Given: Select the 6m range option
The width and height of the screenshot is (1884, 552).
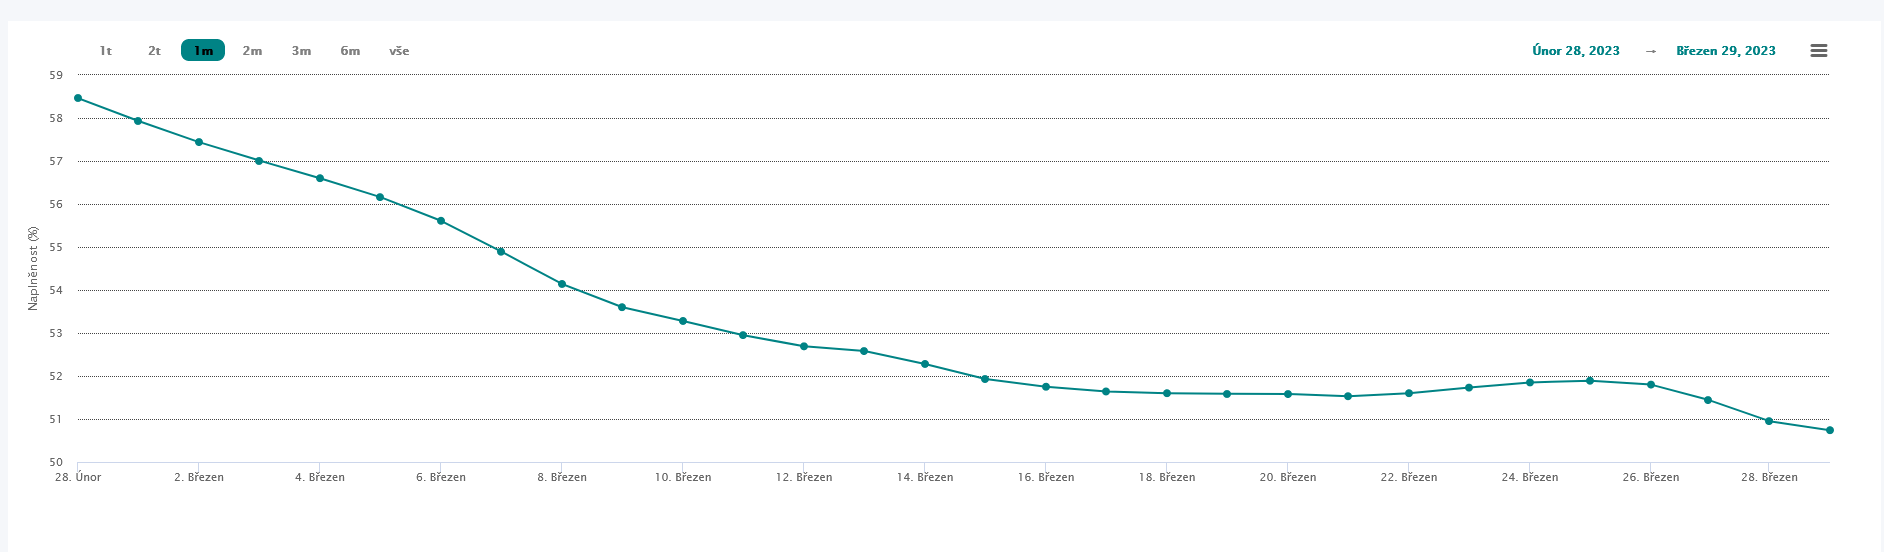Looking at the screenshot, I should pos(350,51).
